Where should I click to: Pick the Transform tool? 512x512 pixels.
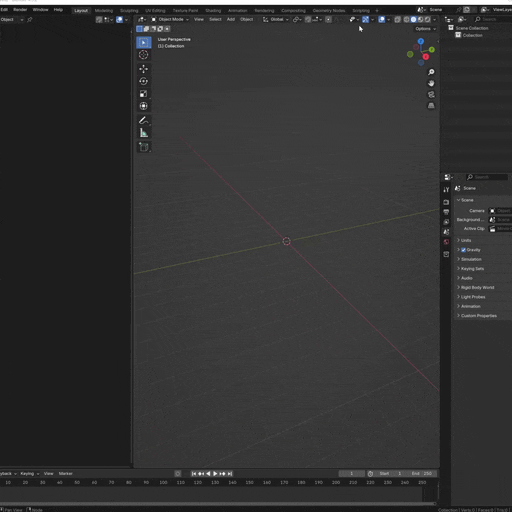pos(144,106)
